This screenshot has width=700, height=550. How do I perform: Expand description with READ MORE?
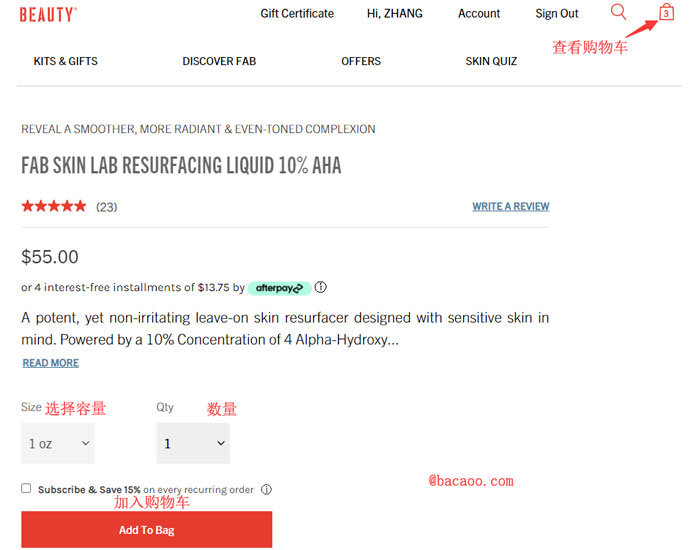pyautogui.click(x=51, y=363)
